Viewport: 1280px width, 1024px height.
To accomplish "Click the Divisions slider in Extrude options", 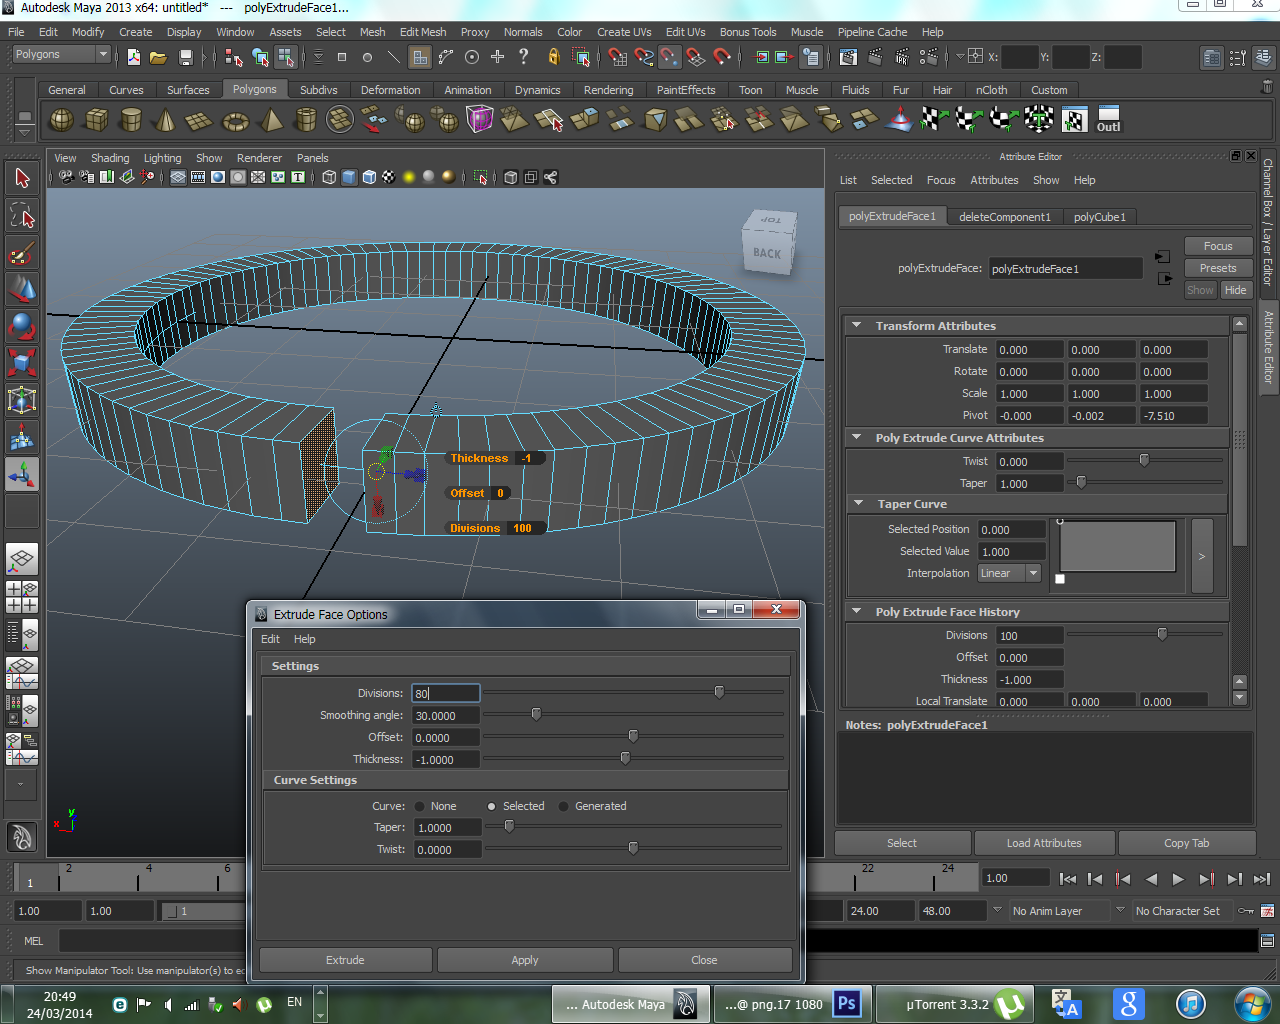I will coord(719,692).
